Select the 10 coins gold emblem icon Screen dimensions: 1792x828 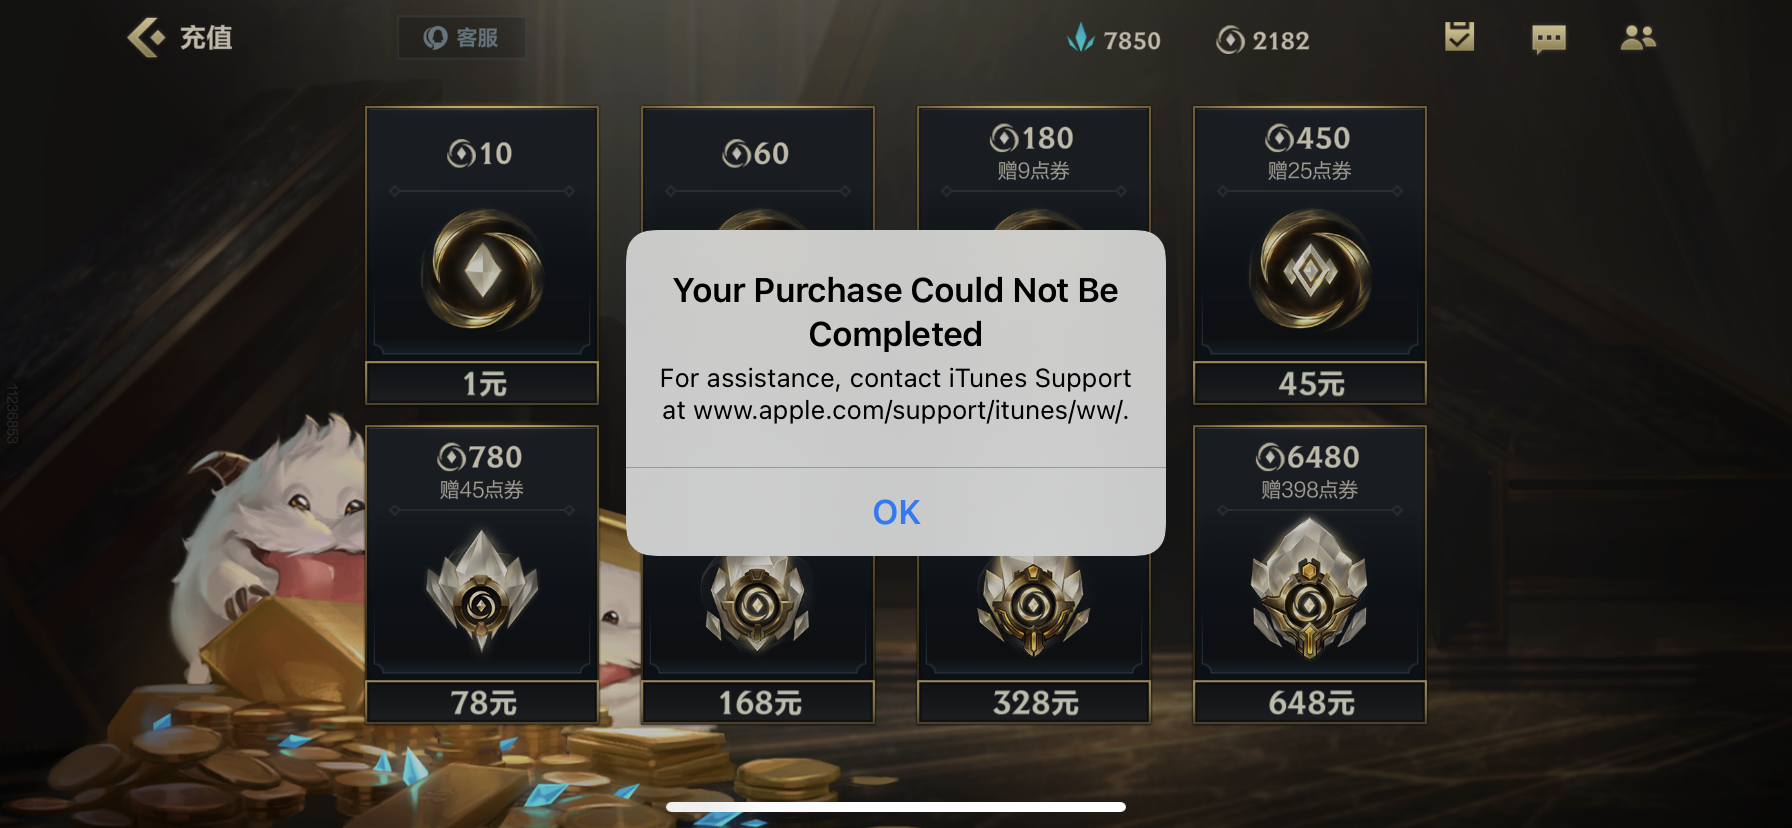[483, 270]
